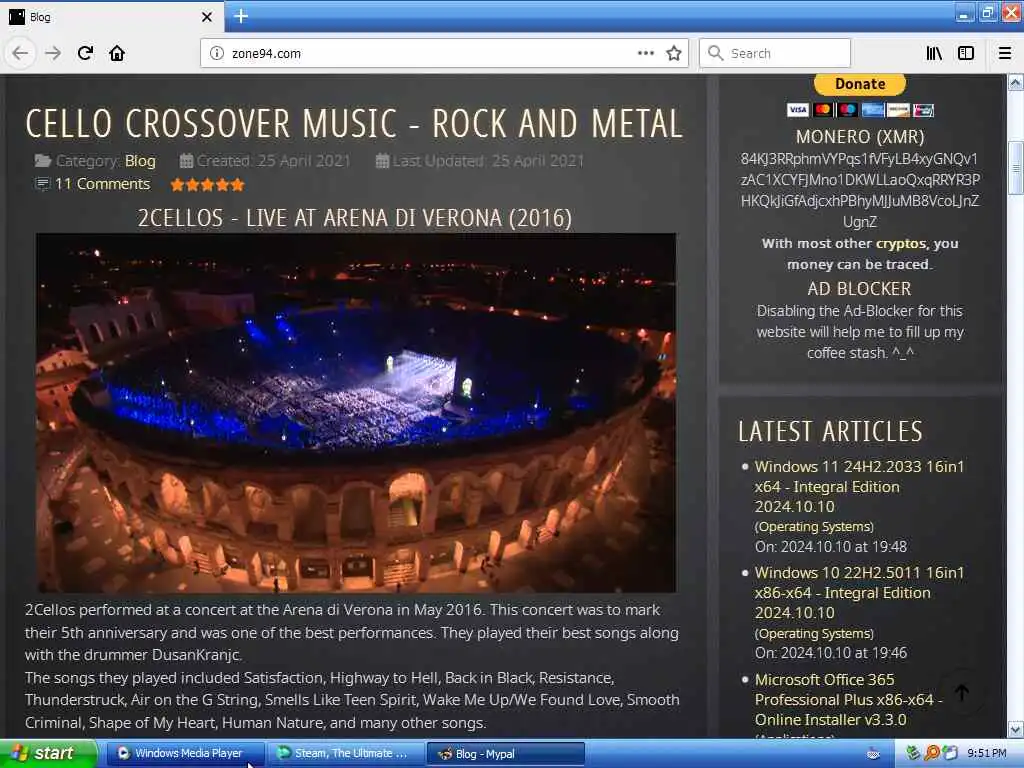
Task: Click the magnifier icon in search box
Action: click(x=716, y=53)
